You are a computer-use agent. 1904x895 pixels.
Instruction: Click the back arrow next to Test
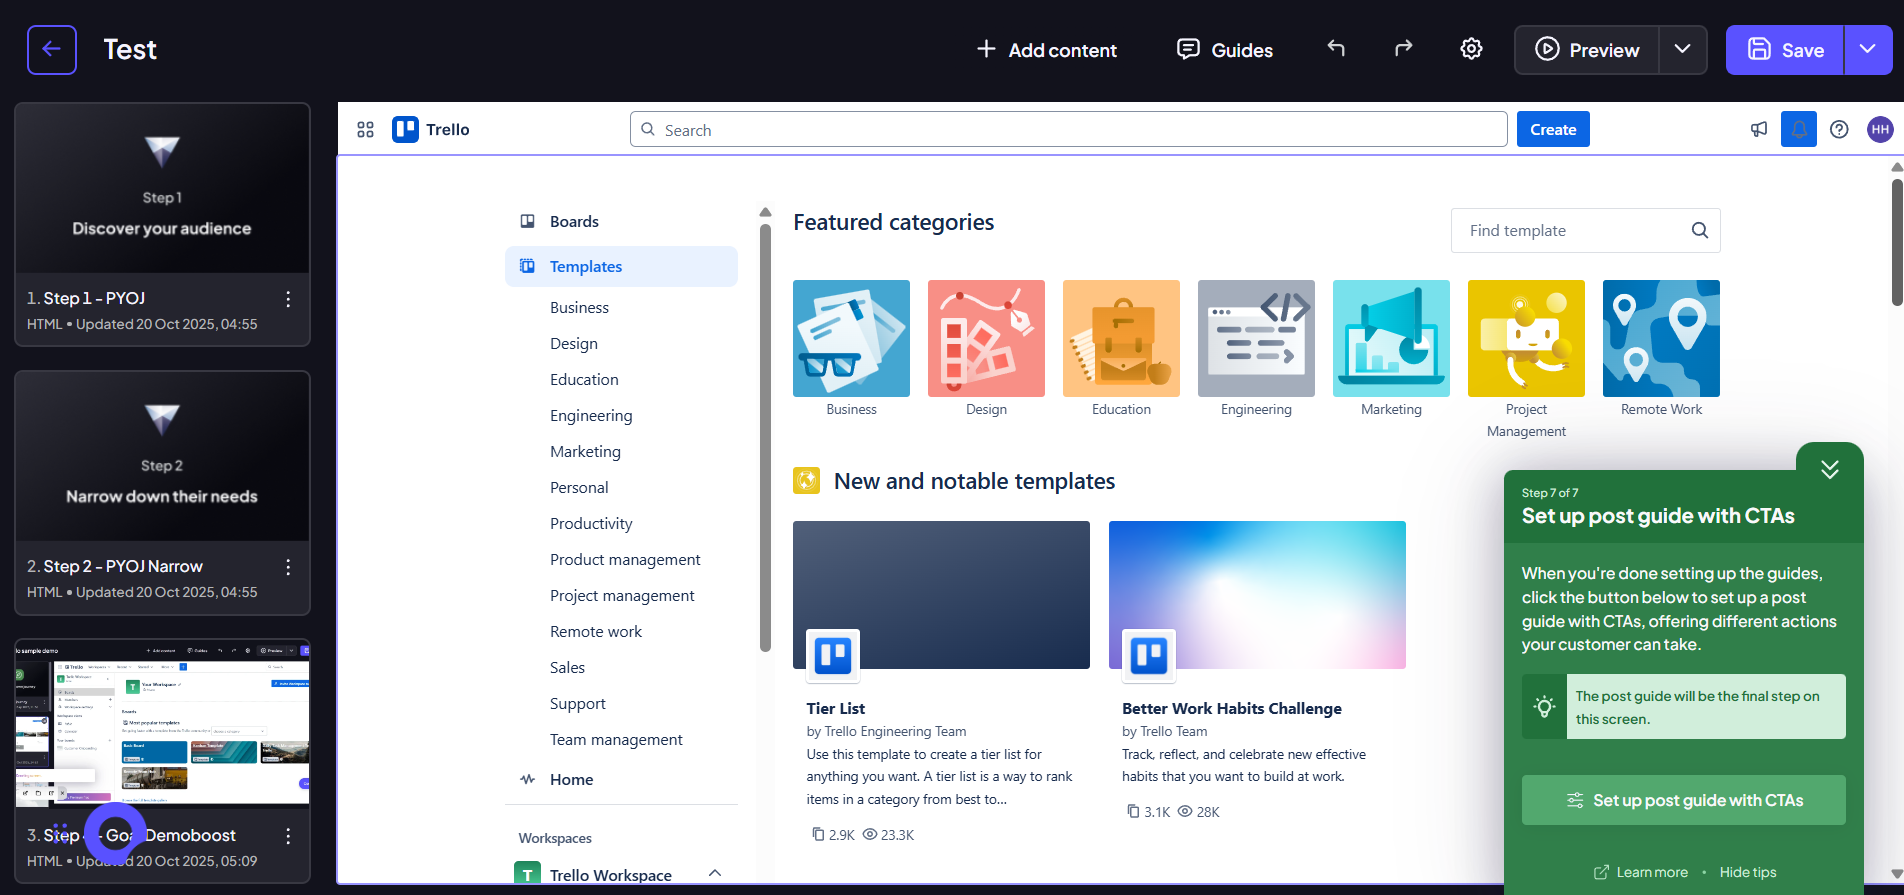(x=52, y=50)
